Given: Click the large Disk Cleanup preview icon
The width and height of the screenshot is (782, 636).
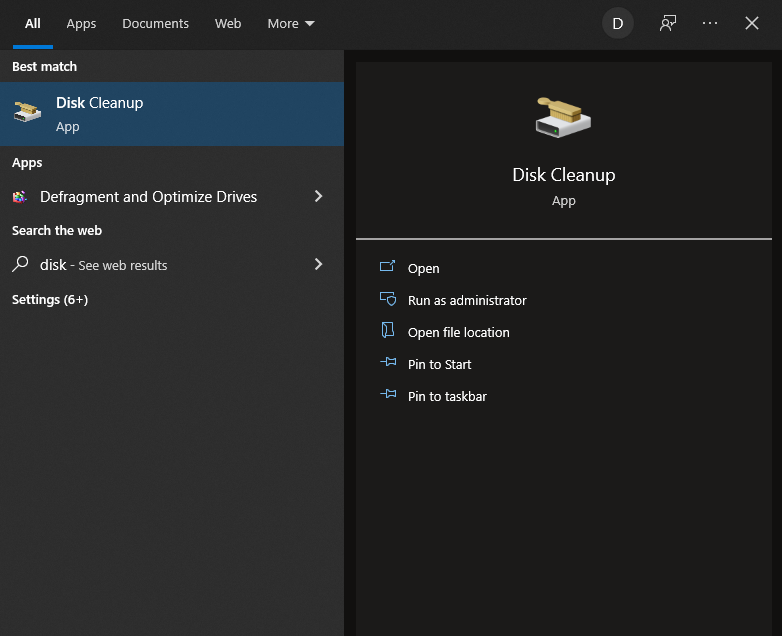Looking at the screenshot, I should (x=564, y=117).
